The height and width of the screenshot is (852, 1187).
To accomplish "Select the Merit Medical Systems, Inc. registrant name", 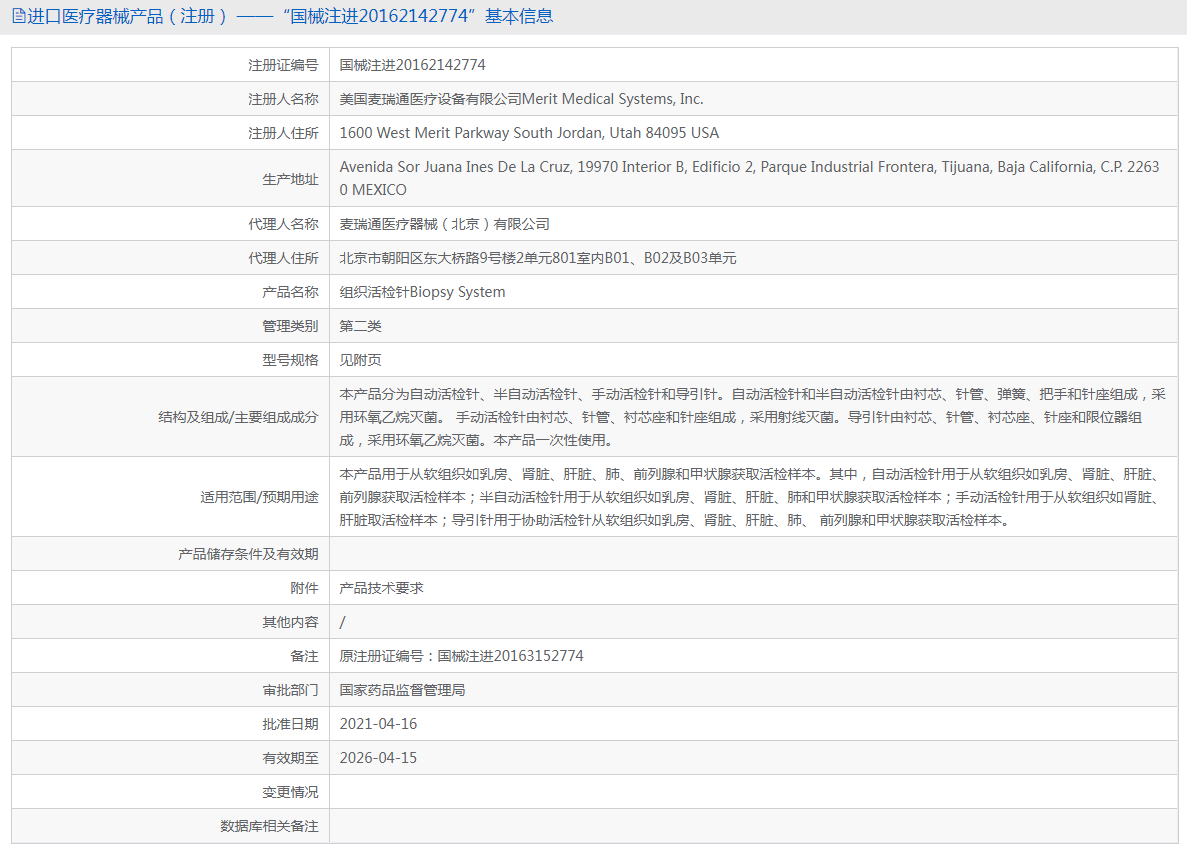I will (x=522, y=99).
